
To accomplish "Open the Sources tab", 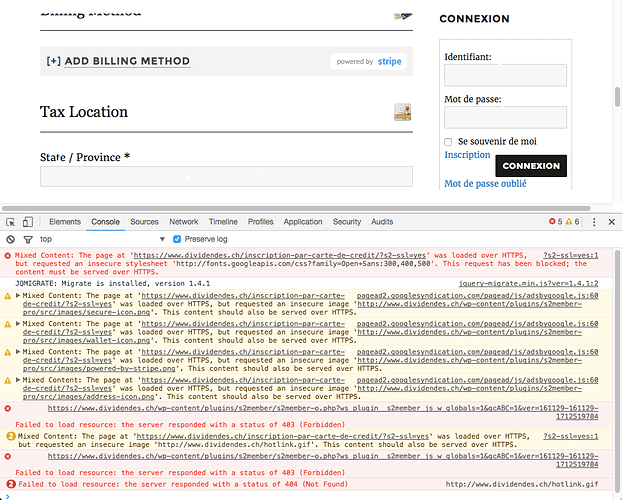I will point(144,222).
